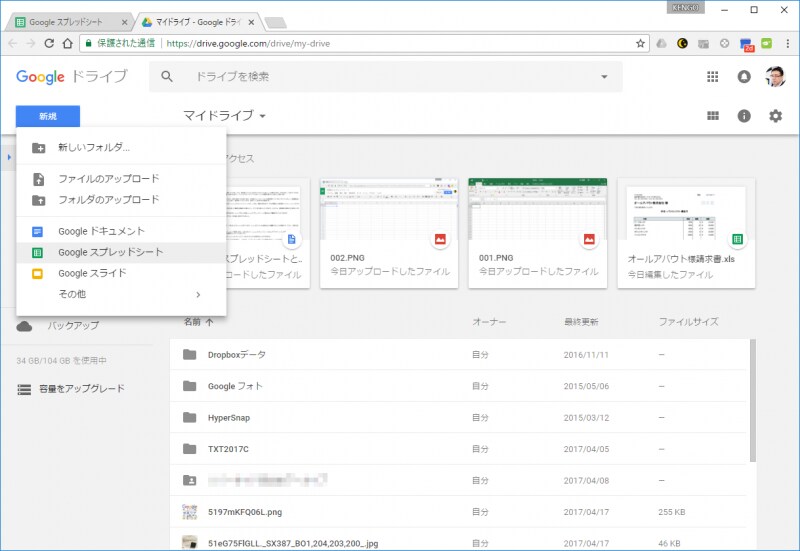Open the Chrome three-dot menu

pos(788,43)
